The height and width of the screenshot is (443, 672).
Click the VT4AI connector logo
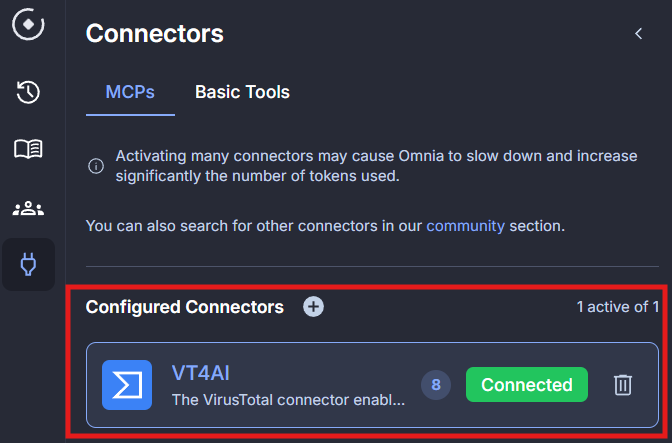(127, 385)
